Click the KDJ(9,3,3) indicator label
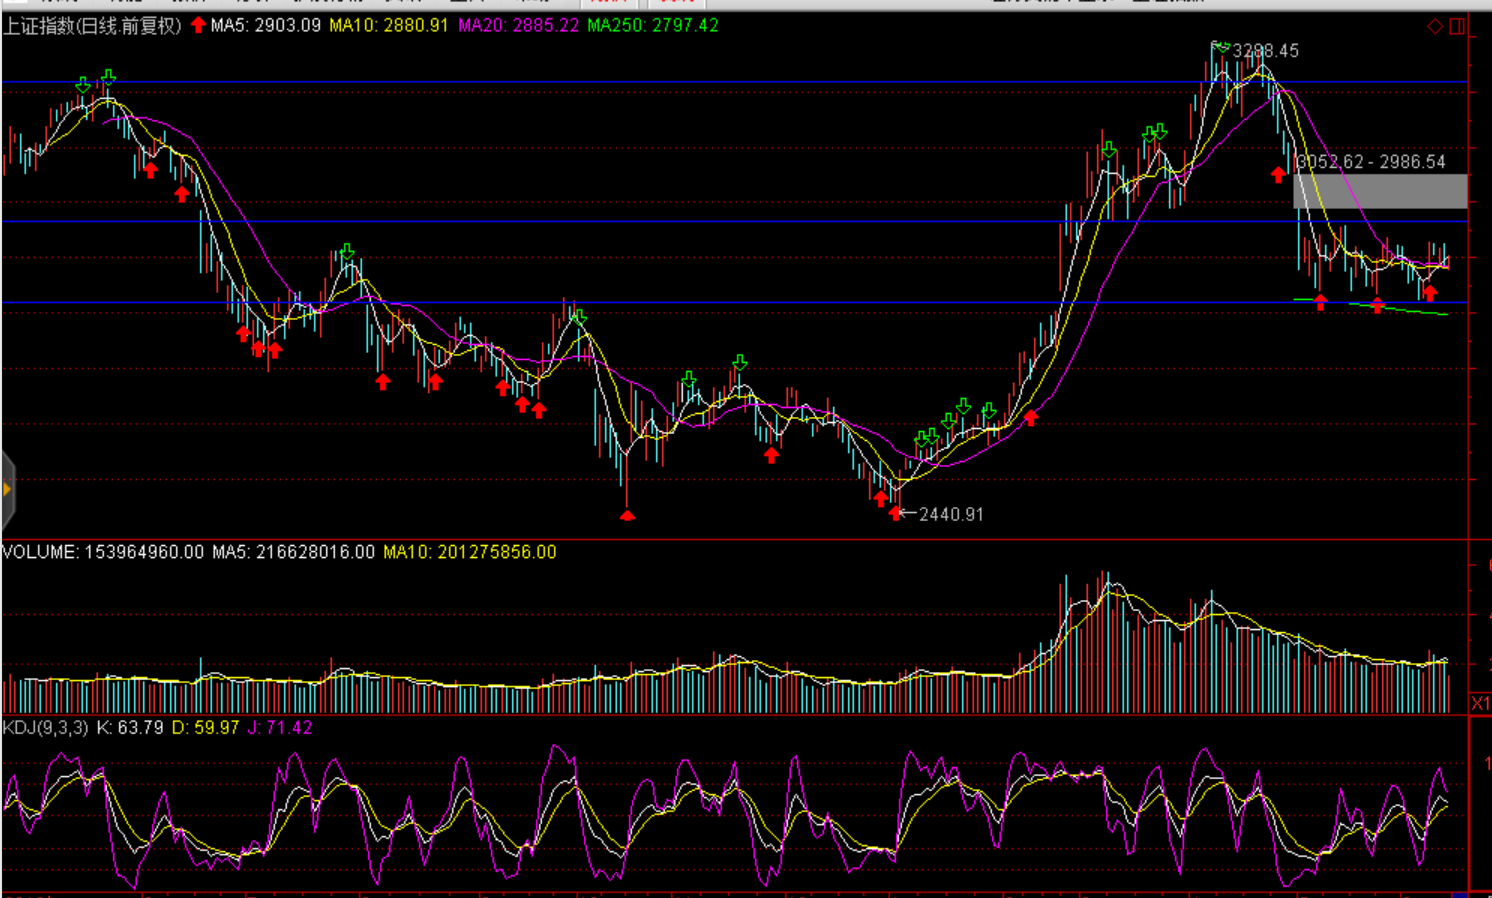Image resolution: width=1492 pixels, height=898 pixels. click(x=46, y=728)
